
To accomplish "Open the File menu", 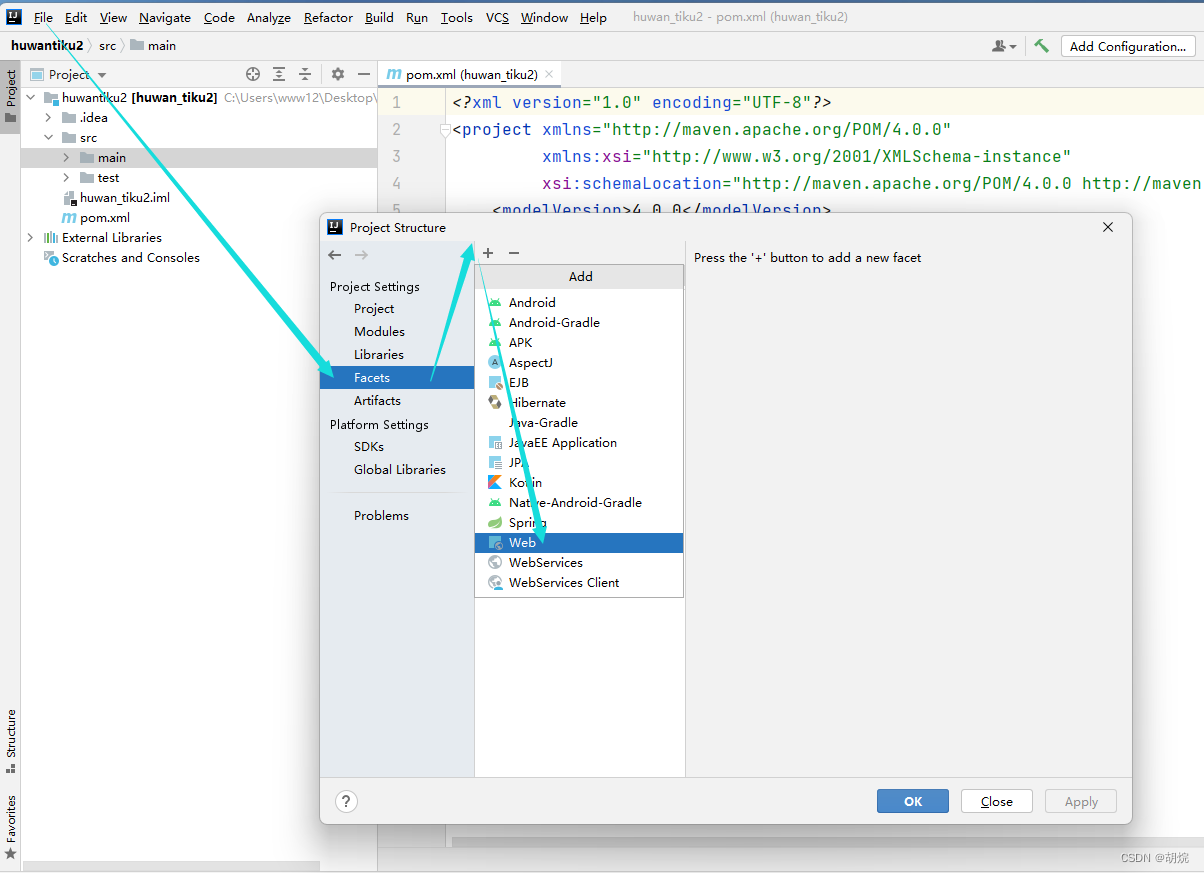I will (43, 18).
